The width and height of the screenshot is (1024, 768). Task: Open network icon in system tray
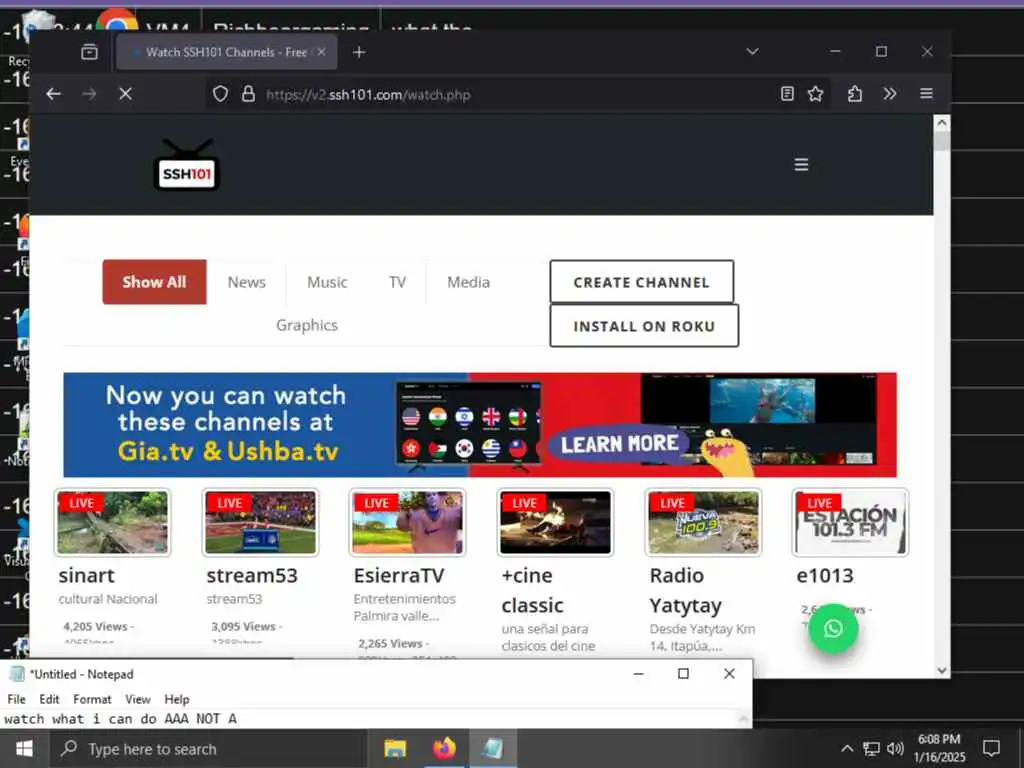871,748
